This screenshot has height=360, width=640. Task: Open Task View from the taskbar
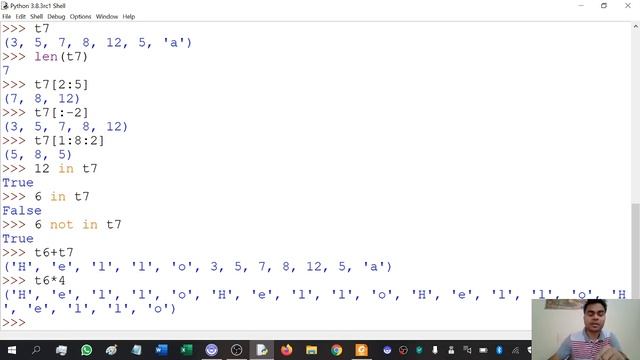(x=62, y=350)
